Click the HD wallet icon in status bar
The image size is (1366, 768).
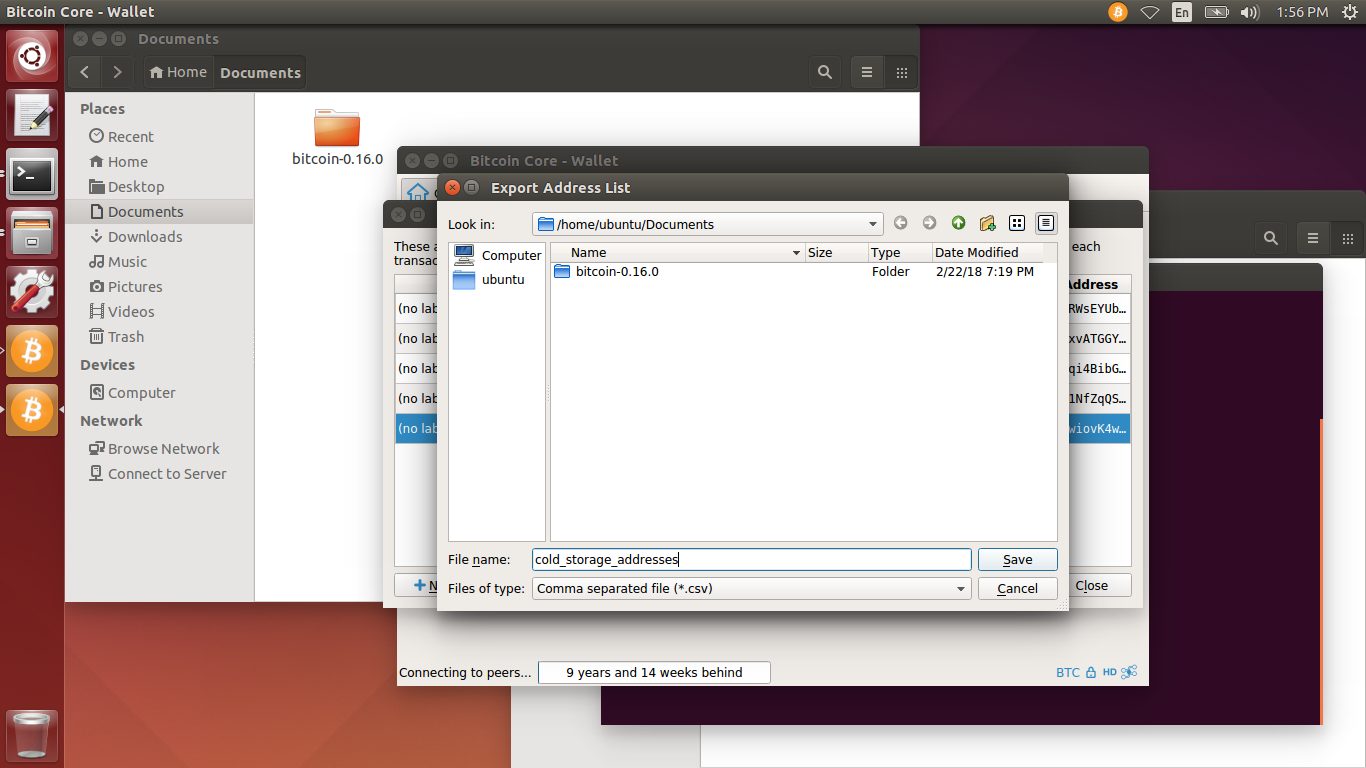click(x=1109, y=672)
